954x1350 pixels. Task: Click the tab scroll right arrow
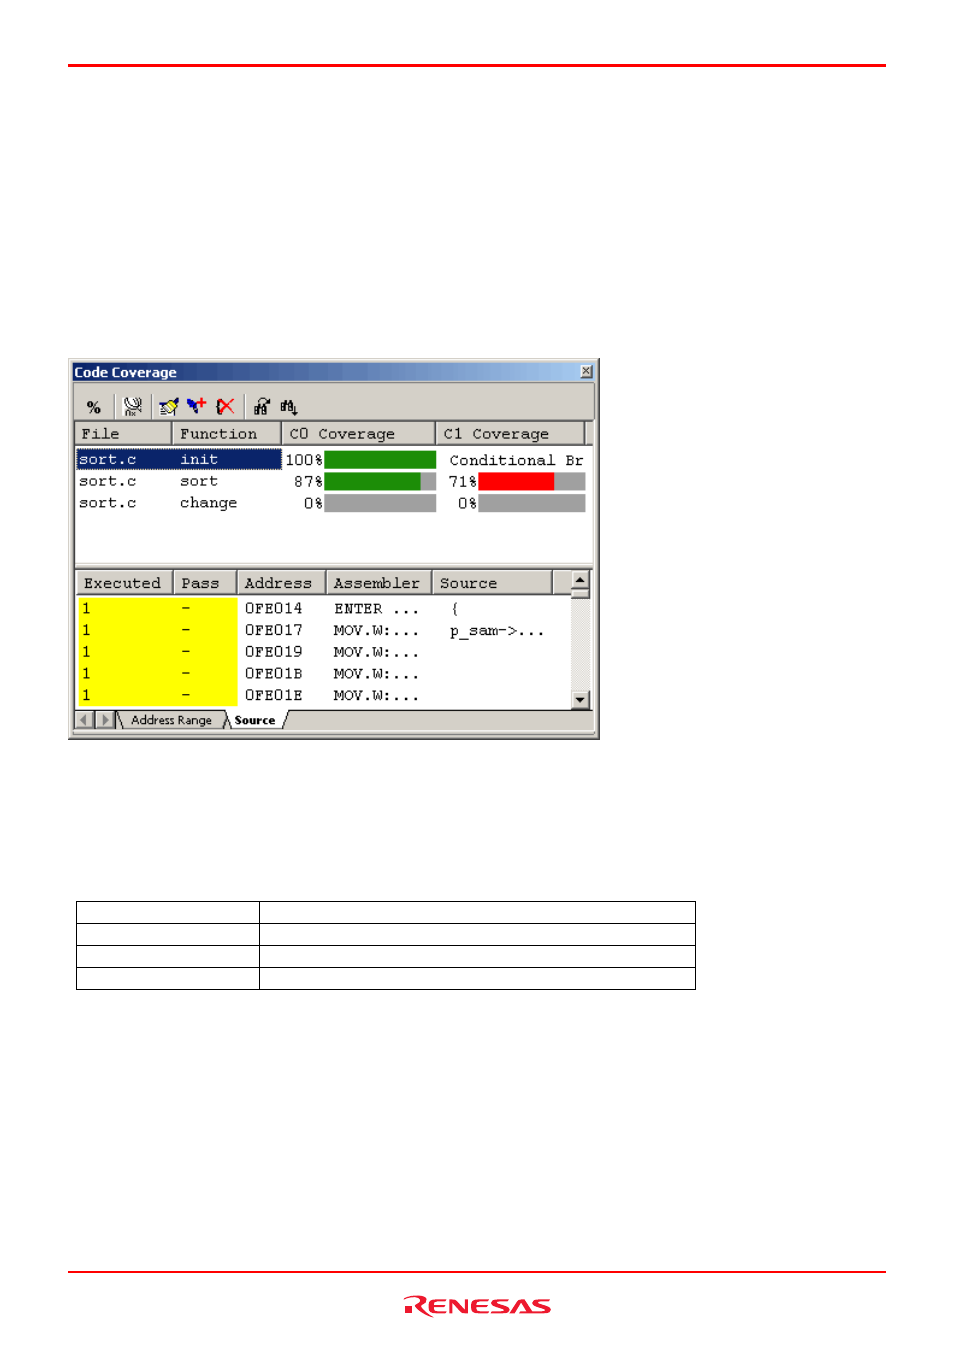pos(105,720)
